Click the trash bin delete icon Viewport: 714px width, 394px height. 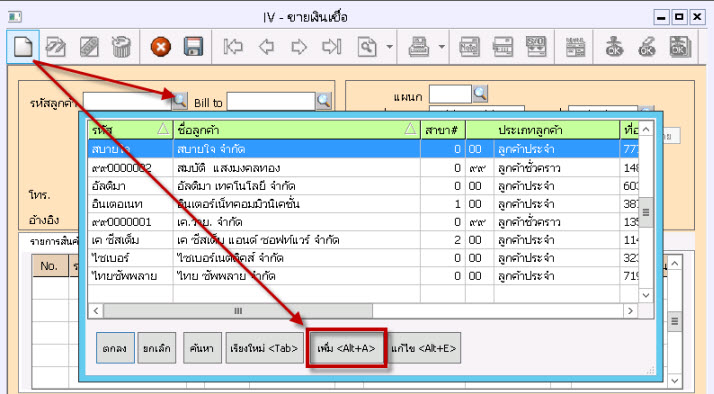121,46
